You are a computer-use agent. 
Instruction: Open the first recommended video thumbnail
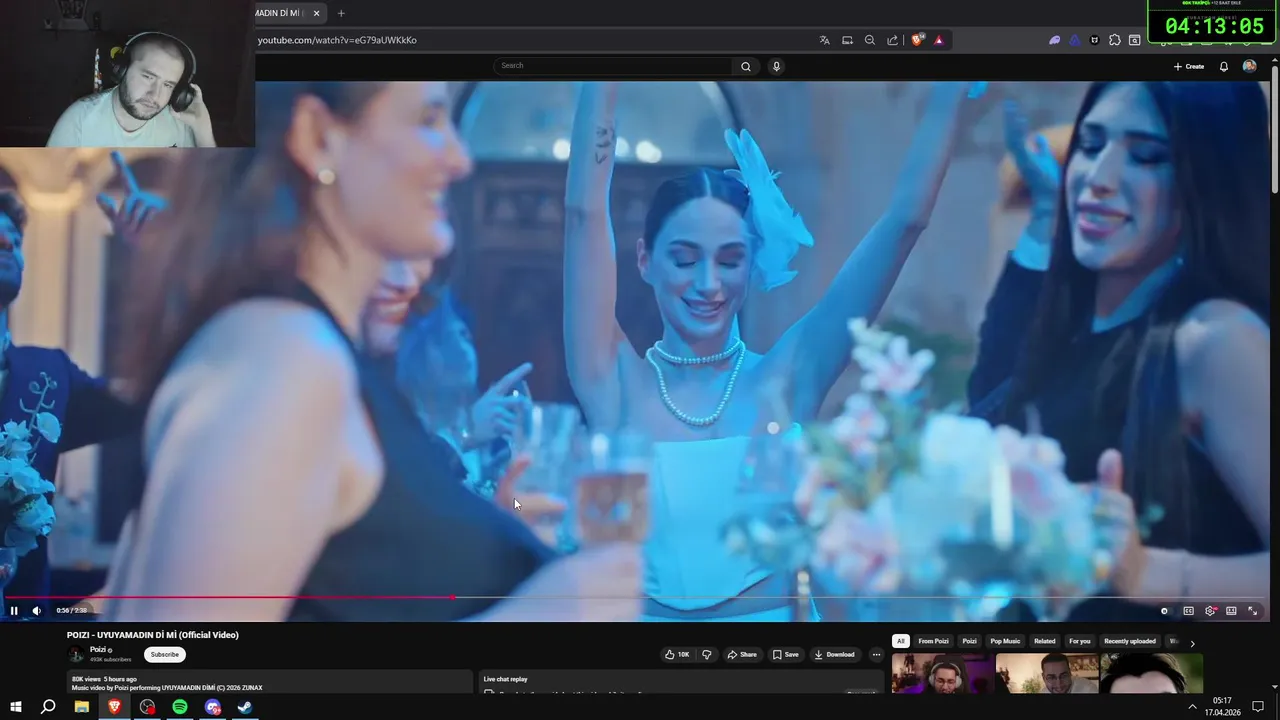[943, 674]
